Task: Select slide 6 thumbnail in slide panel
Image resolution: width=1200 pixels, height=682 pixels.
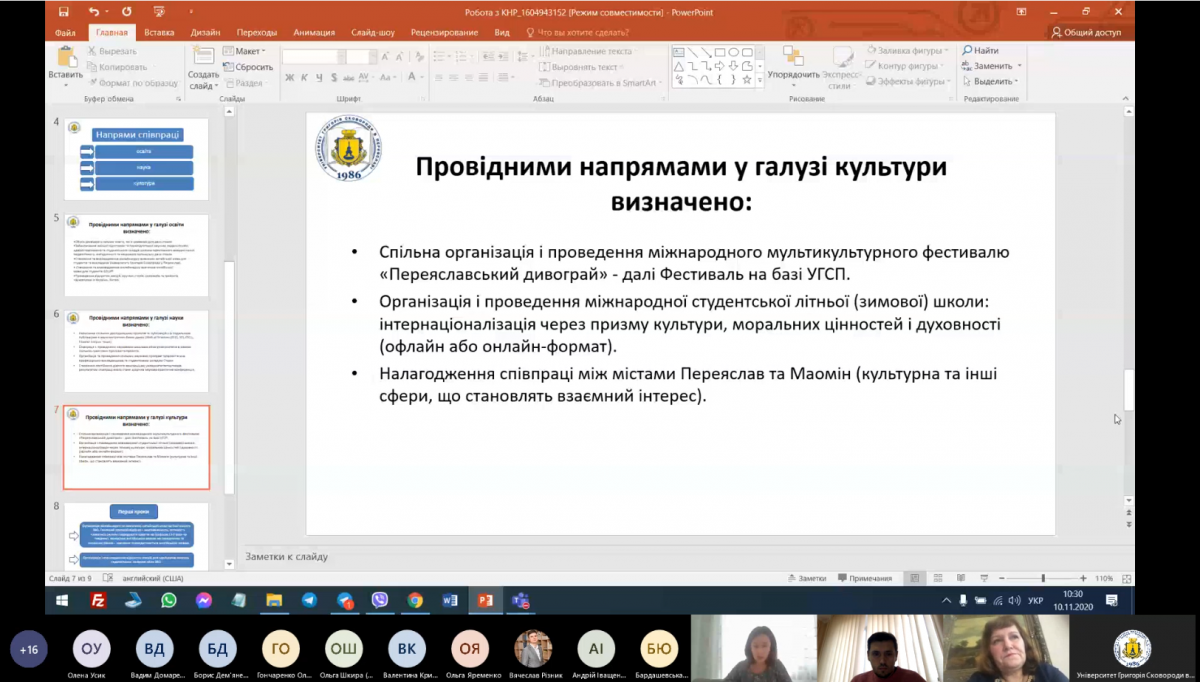Action: coord(136,351)
